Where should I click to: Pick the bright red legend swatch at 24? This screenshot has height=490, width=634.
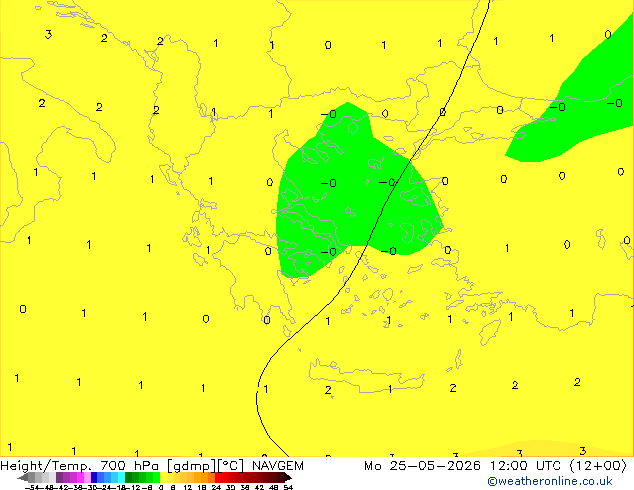pos(218,477)
